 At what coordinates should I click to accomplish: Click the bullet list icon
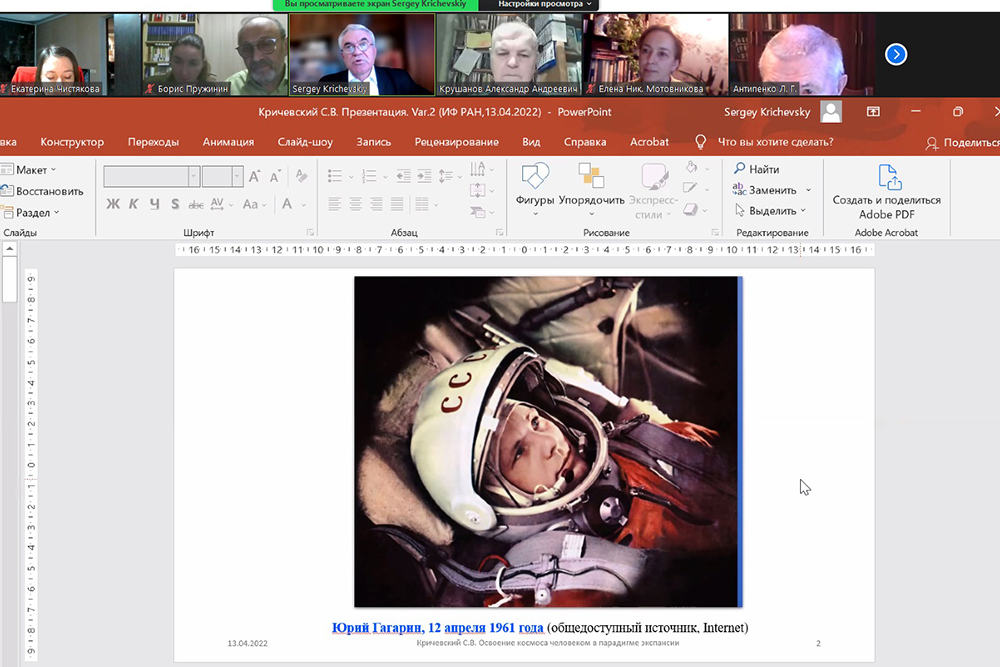(336, 176)
